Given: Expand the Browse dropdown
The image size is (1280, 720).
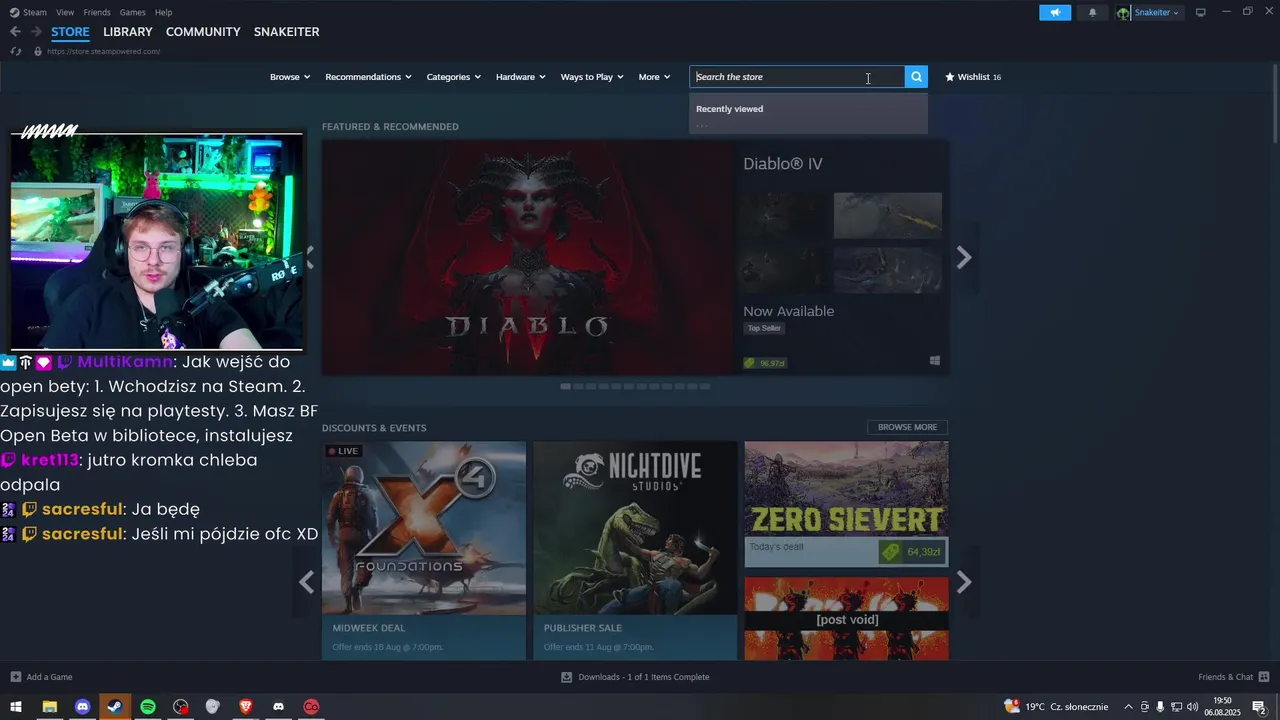Looking at the screenshot, I should 290,77.
